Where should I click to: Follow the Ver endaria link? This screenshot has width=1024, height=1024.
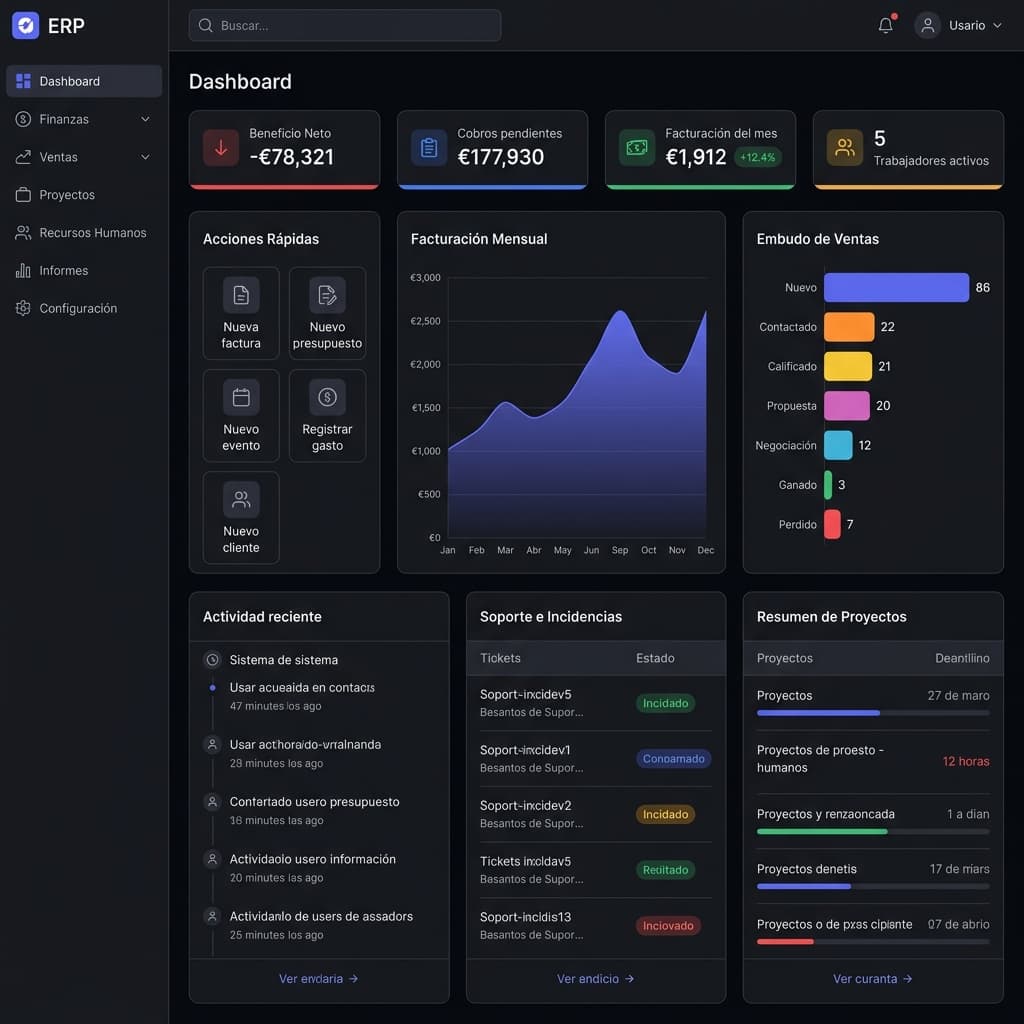tap(318, 978)
